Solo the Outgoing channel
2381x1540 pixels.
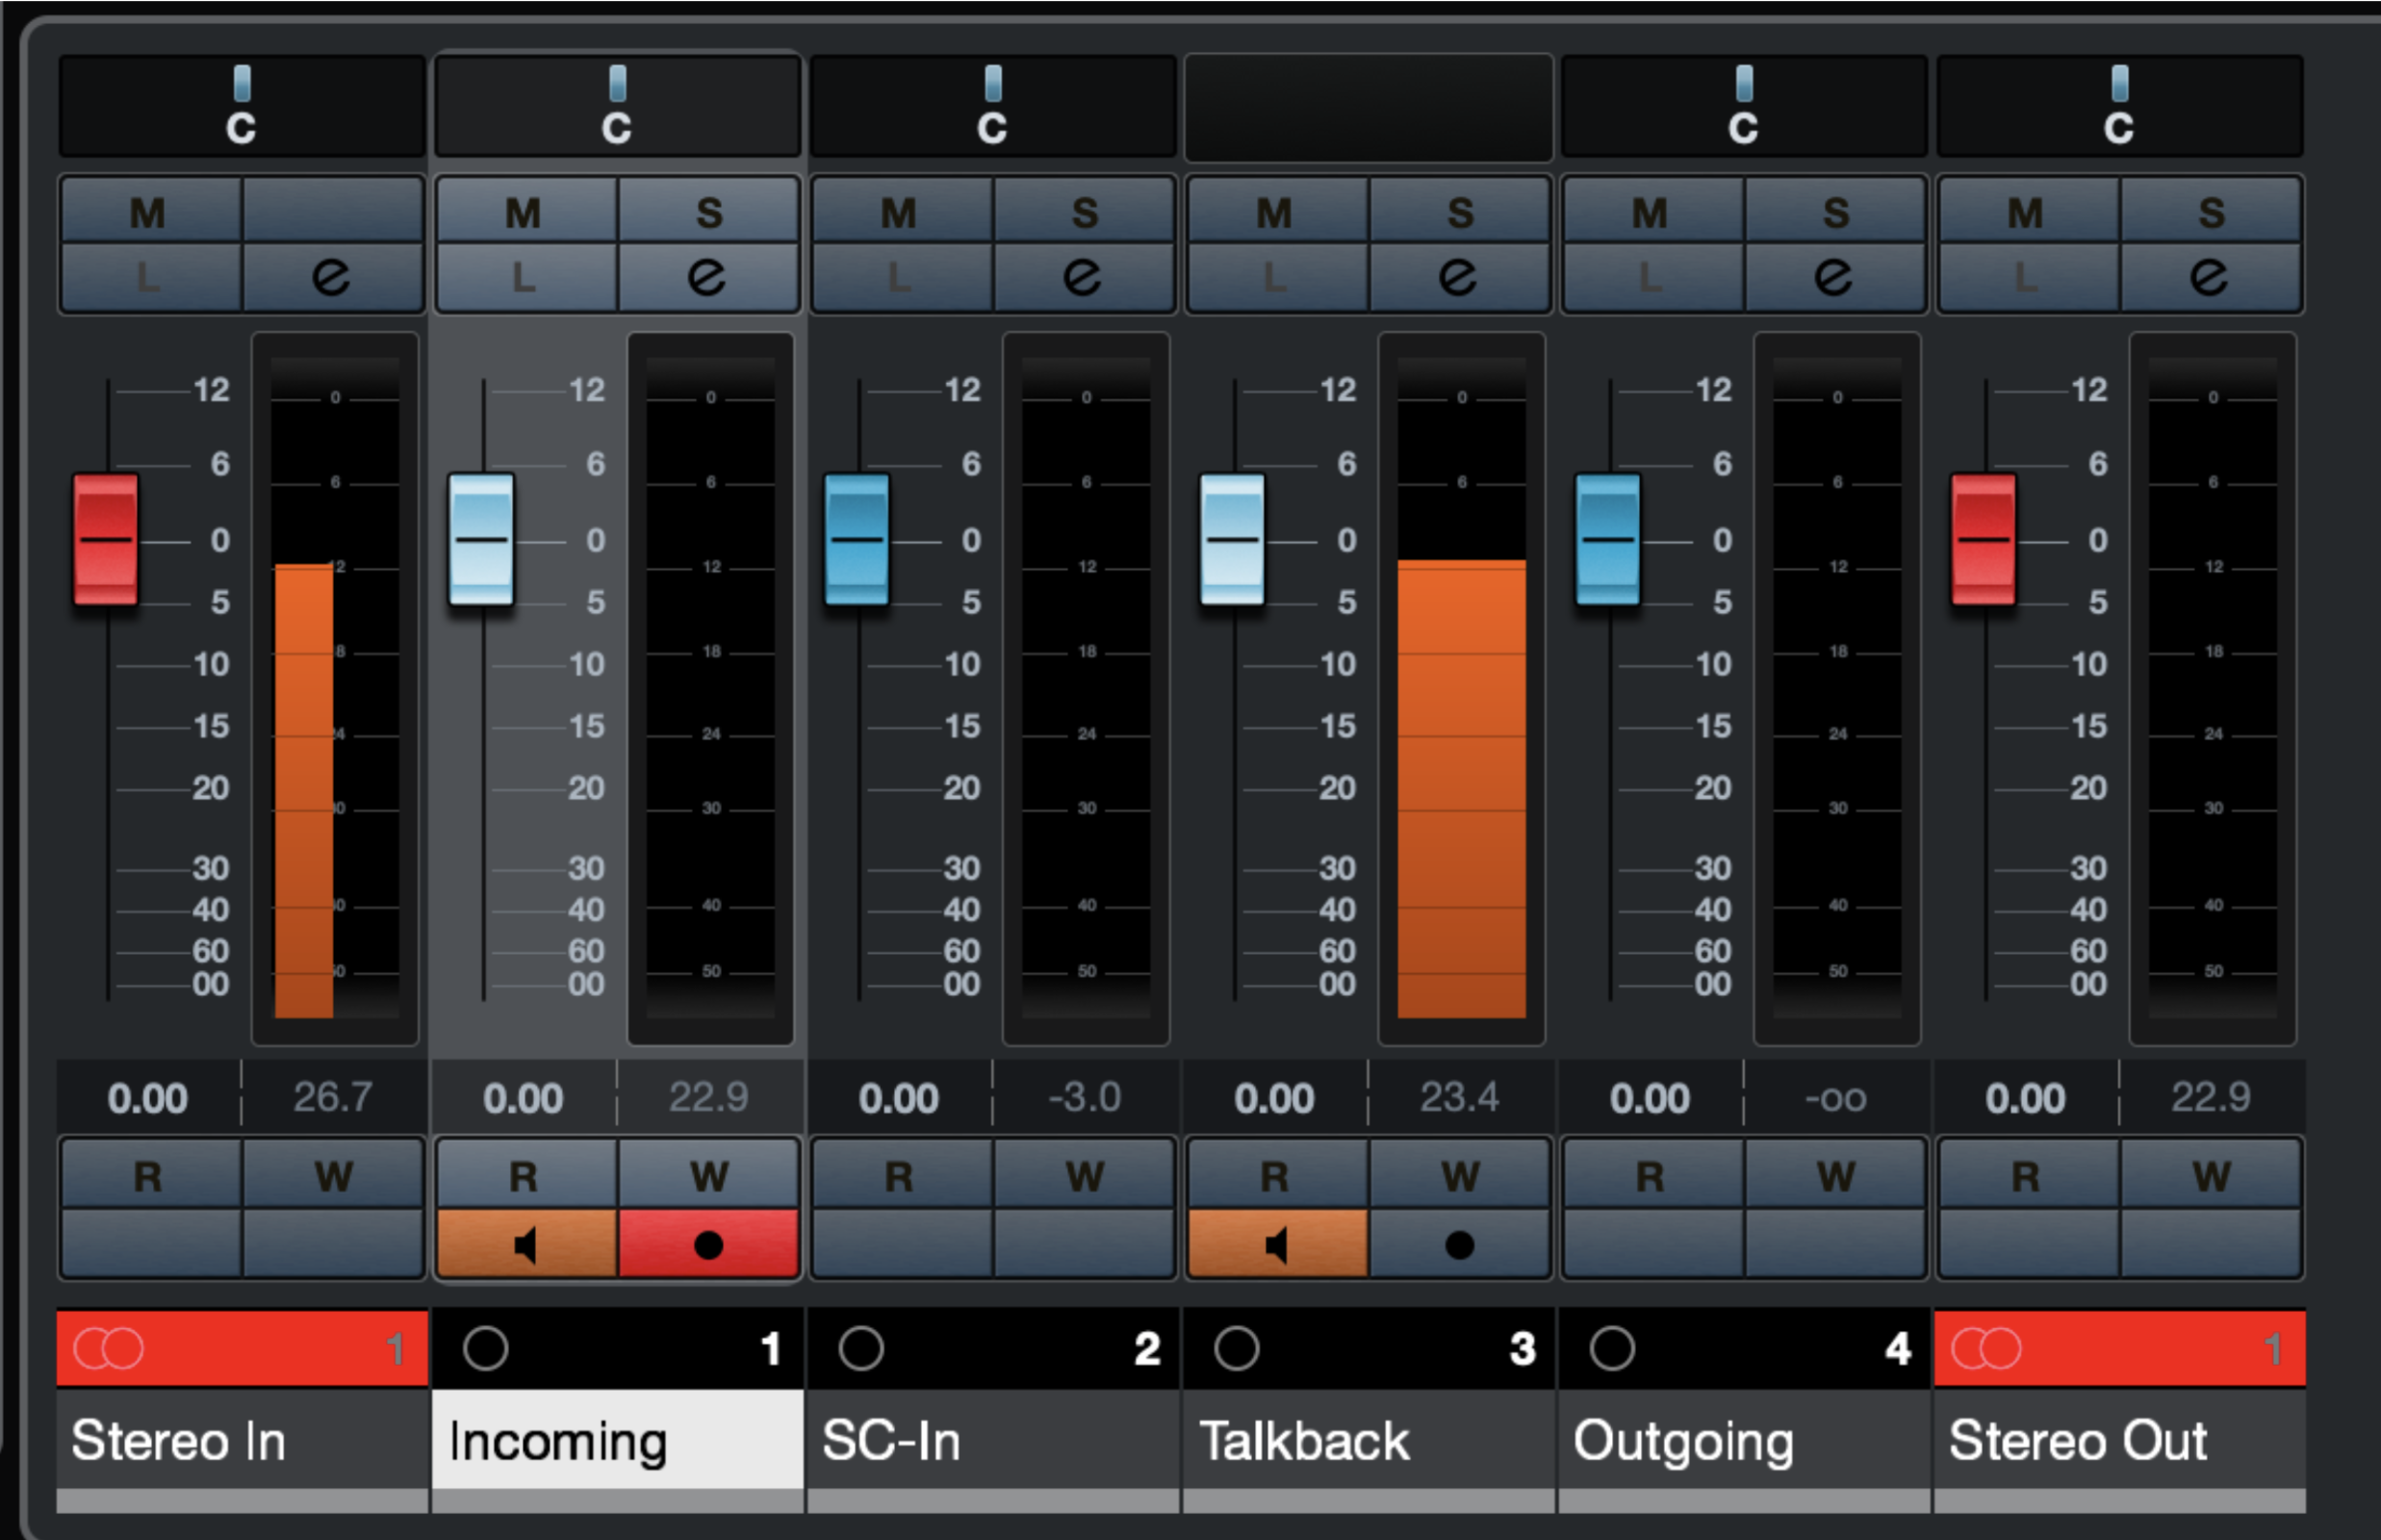[1835, 212]
